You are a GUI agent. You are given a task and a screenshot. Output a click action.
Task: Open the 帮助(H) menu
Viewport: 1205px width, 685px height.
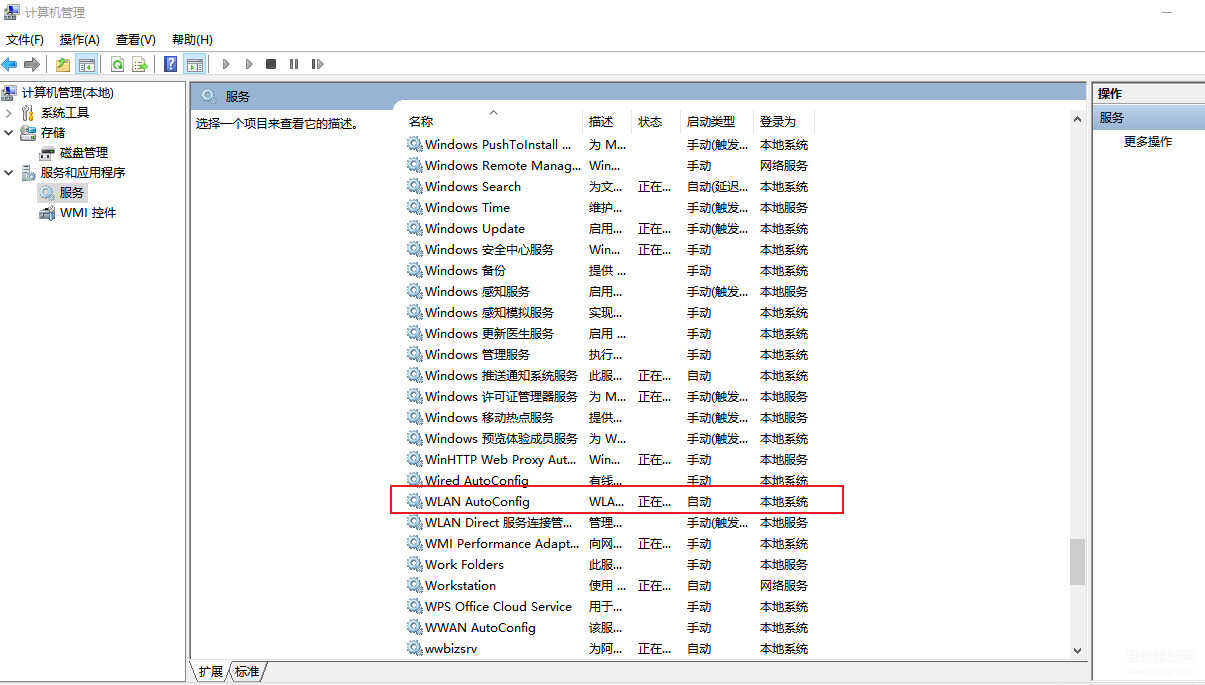[192, 40]
